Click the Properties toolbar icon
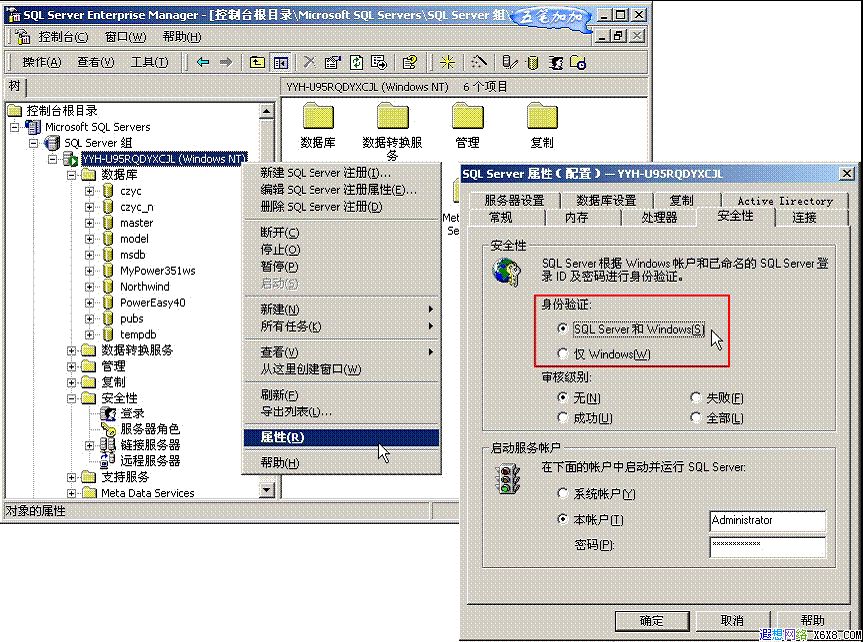 332,62
